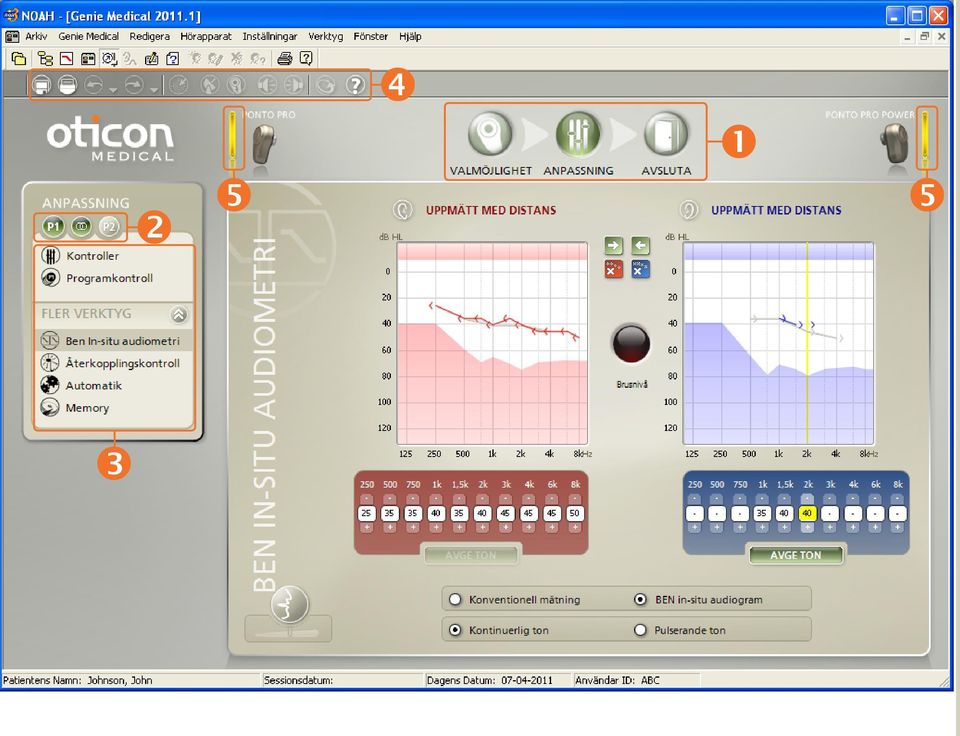Screen dimensions: 960x736
Task: Click the Brusnivå noise level indicator
Action: (x=631, y=343)
